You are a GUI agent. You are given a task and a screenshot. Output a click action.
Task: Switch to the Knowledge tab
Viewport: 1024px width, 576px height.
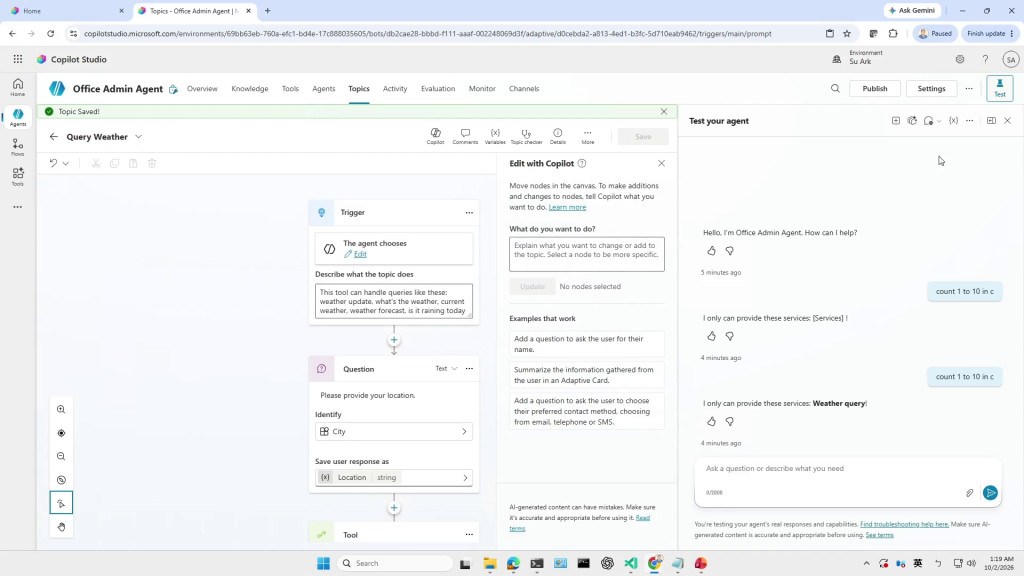(x=249, y=89)
